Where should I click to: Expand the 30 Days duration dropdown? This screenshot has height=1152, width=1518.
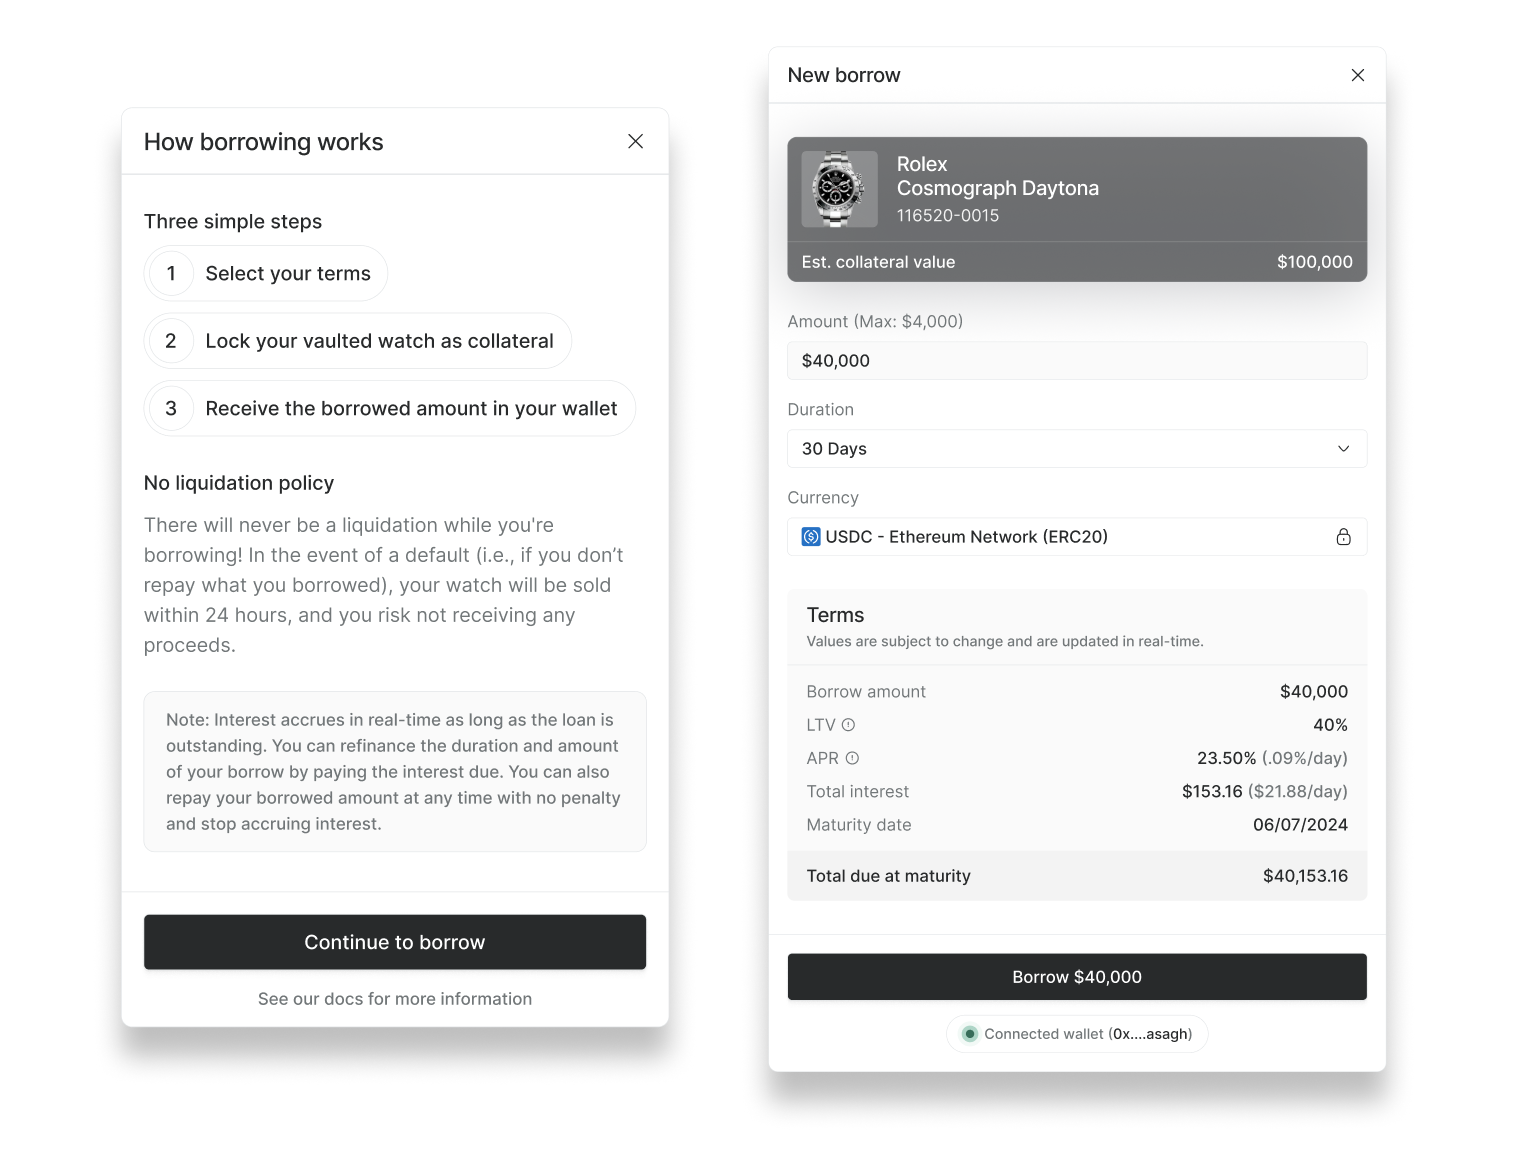tap(1077, 449)
